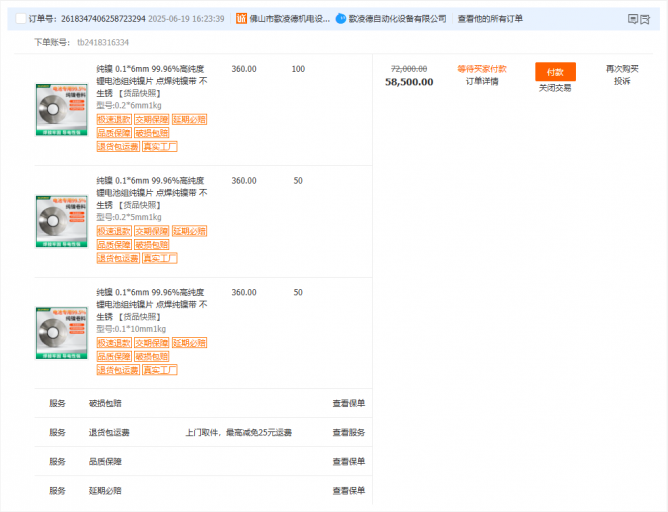This screenshot has width=668, height=512.
Task: Click 退货包运费 tag on 0.2*6mm1kg item
Action: tap(118, 147)
